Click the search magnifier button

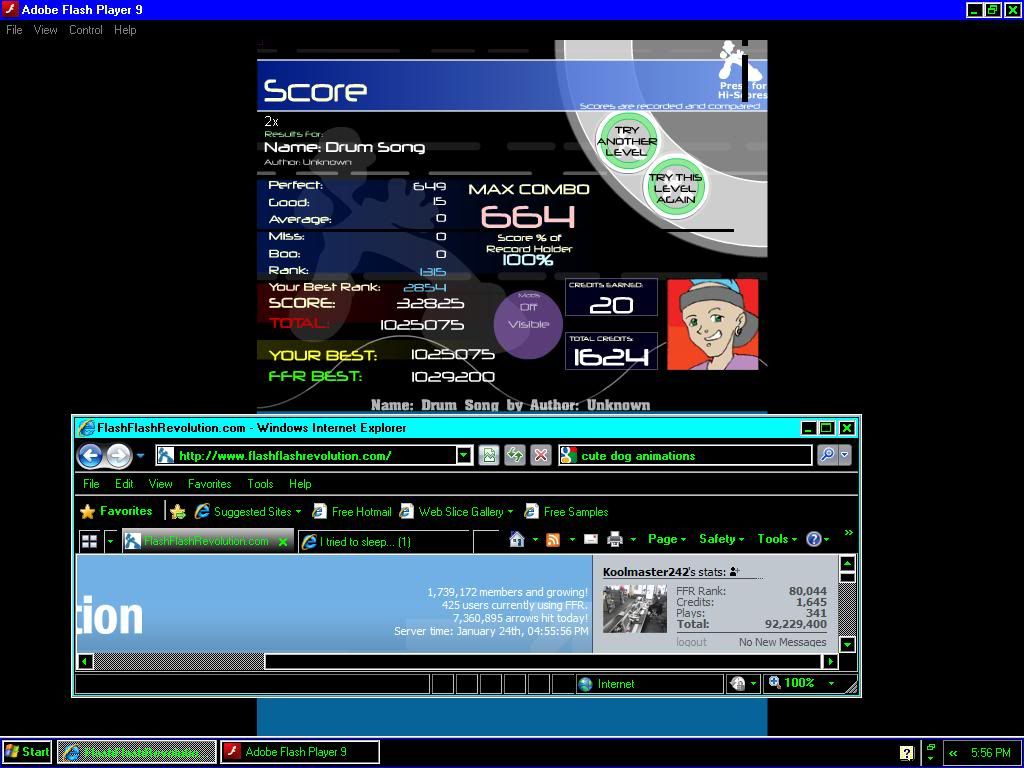tap(827, 456)
